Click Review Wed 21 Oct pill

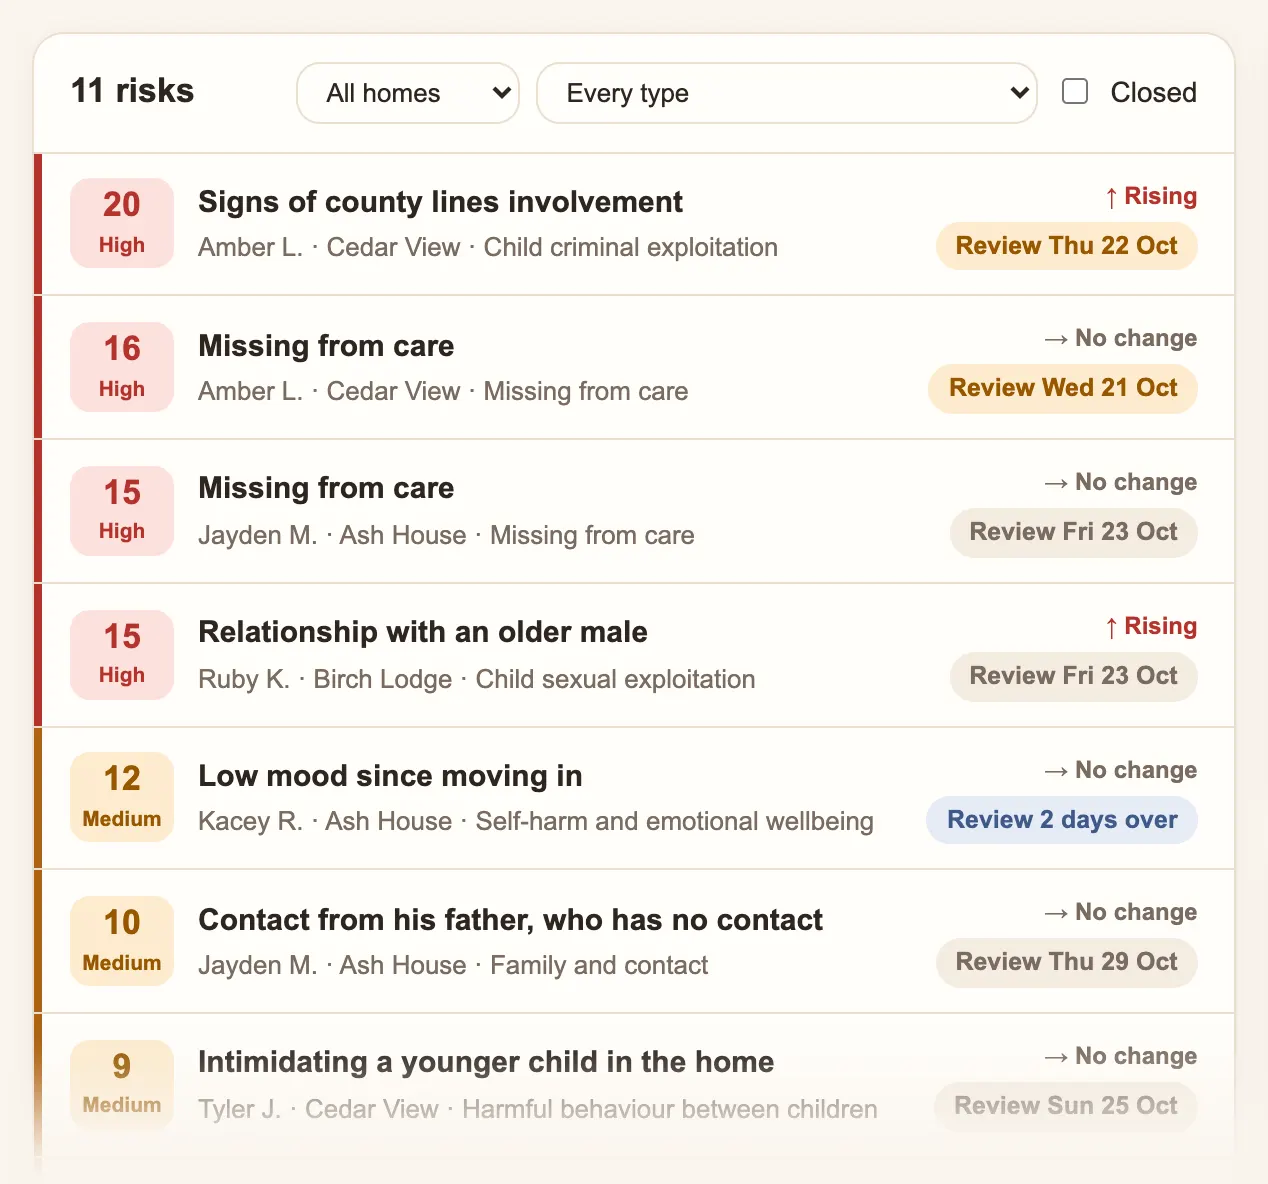pos(1063,388)
